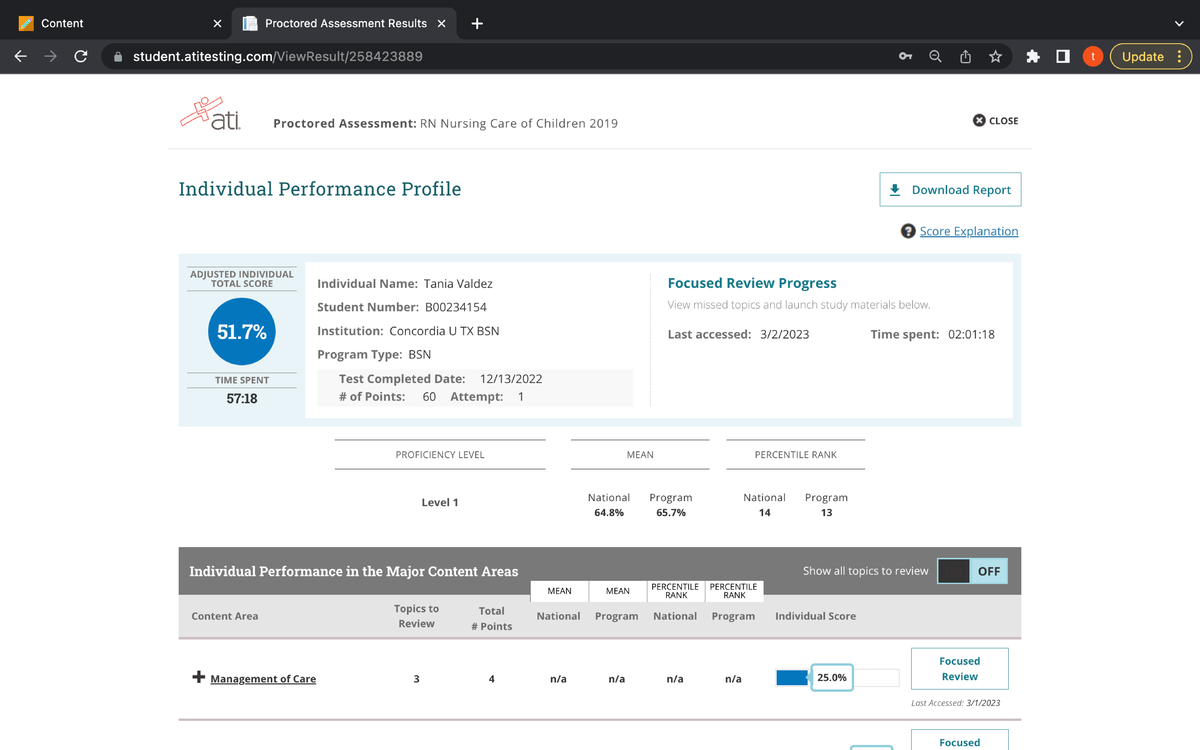1200x750 pixels.
Task: Open the browser extensions puzzle icon
Action: coord(1033,56)
